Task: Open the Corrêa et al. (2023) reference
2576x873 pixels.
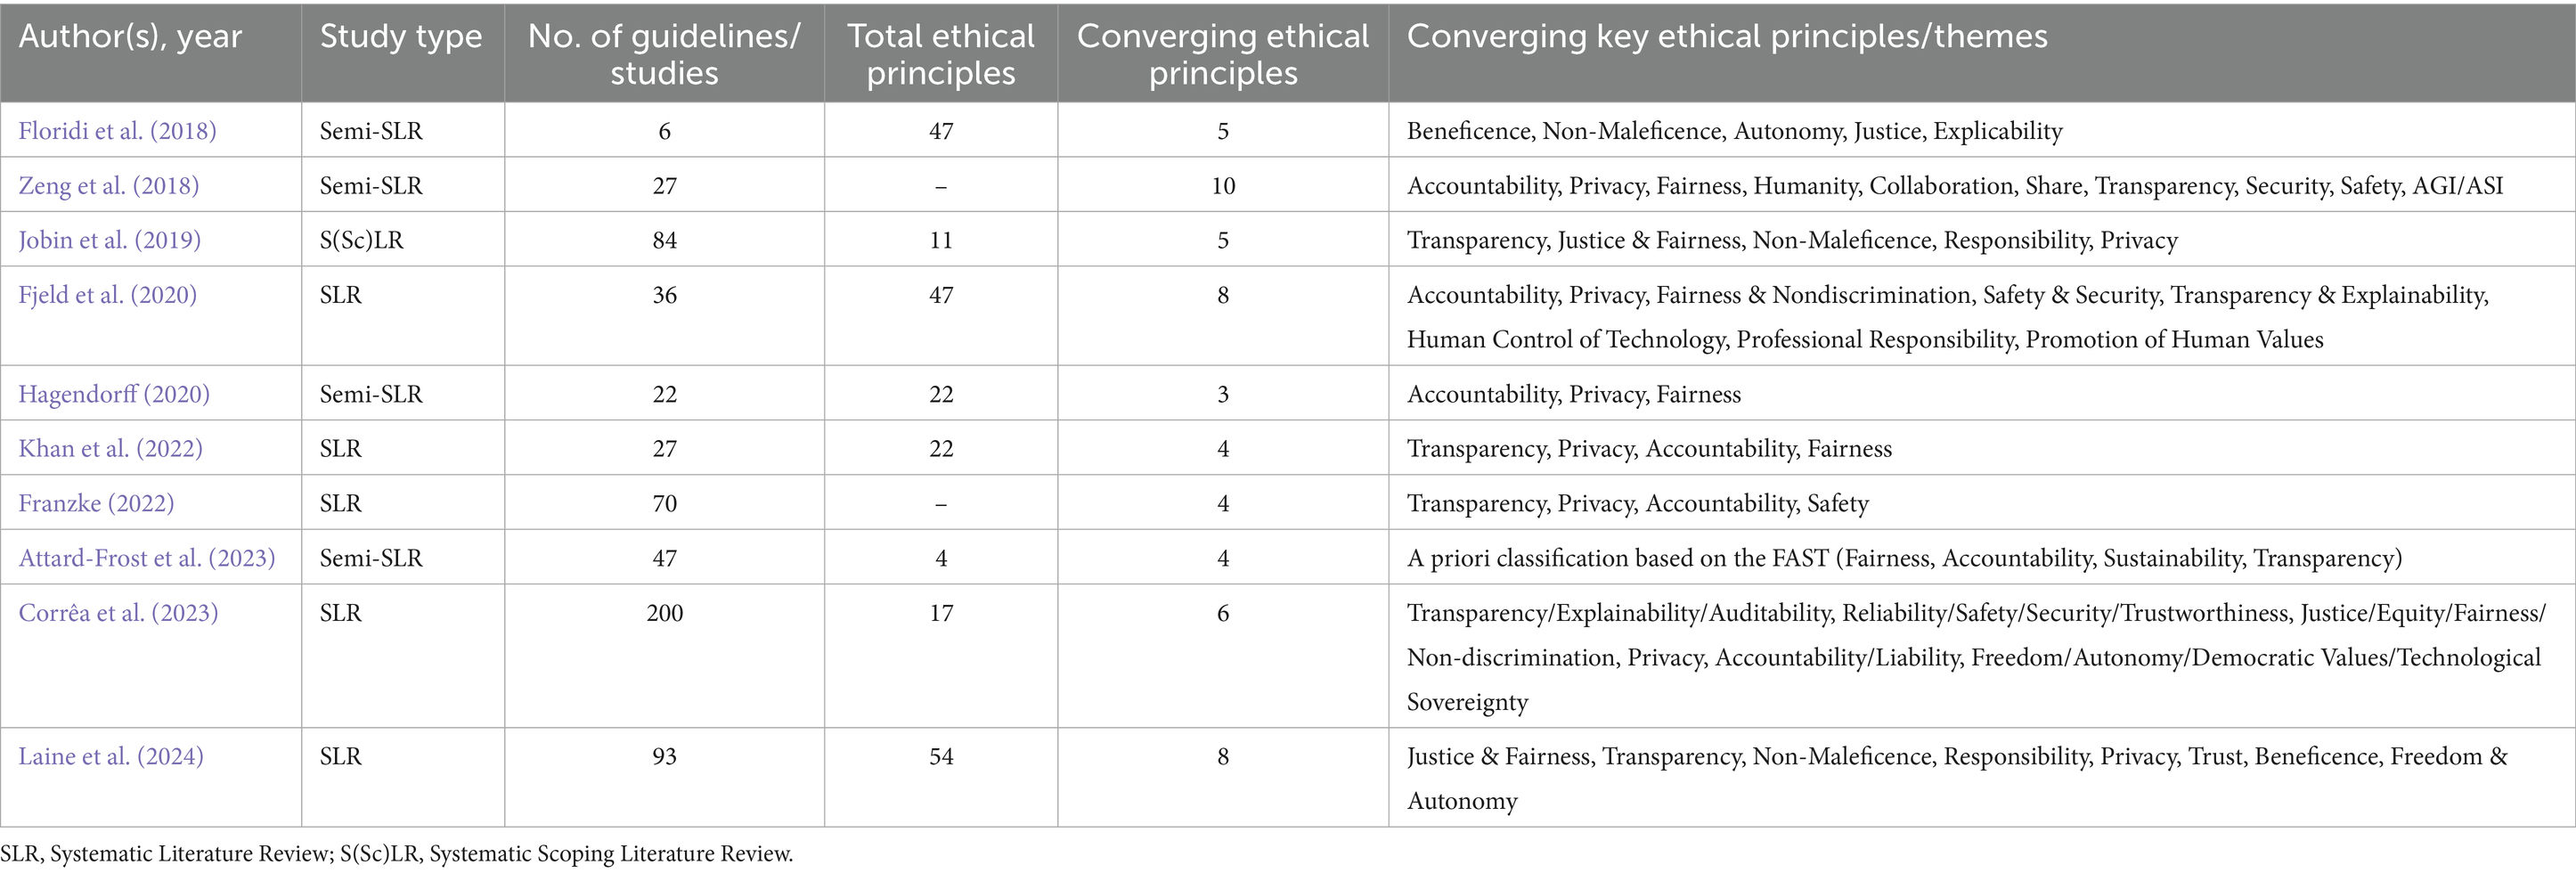Action: click(118, 613)
